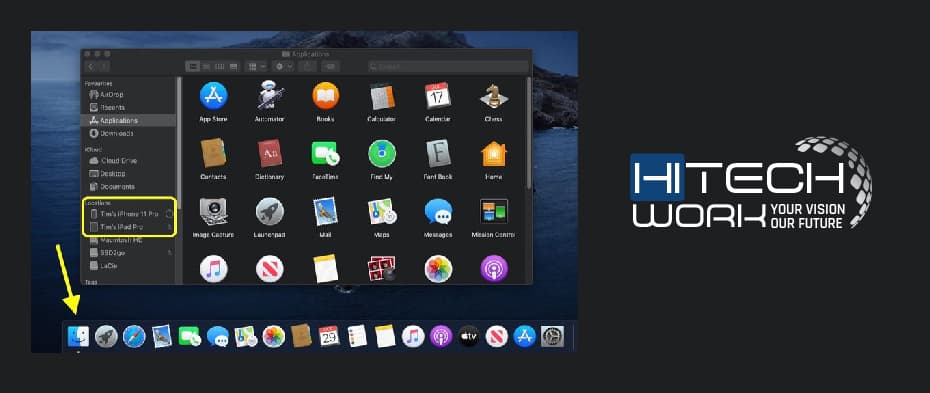The image size is (930, 393).
Task: Select Tim's iPhone 11 Pro location
Action: 129,213
